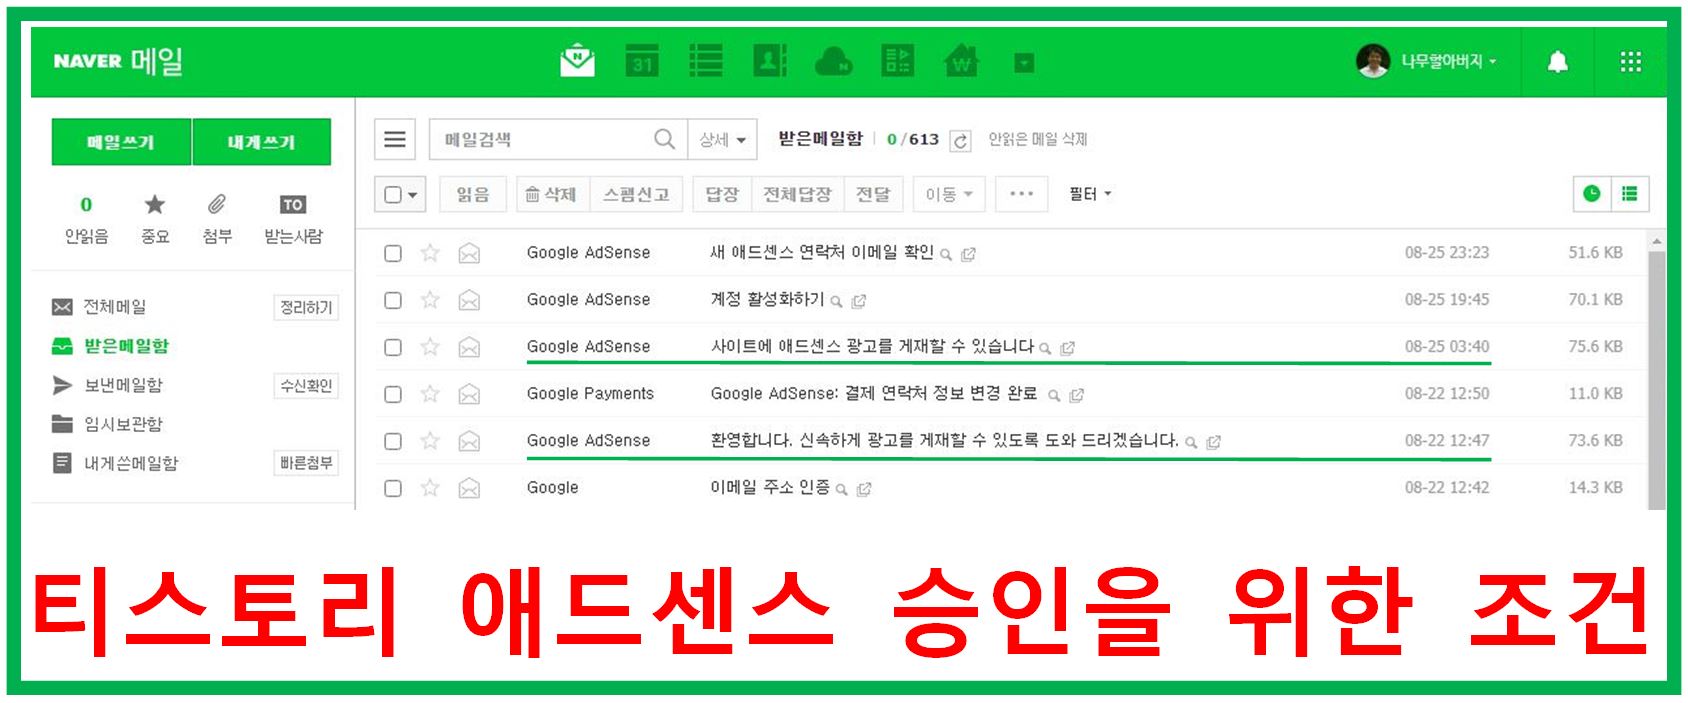Open the 나무할아버지 account menu
Screen dimensions: 1688x703
(x=1448, y=62)
